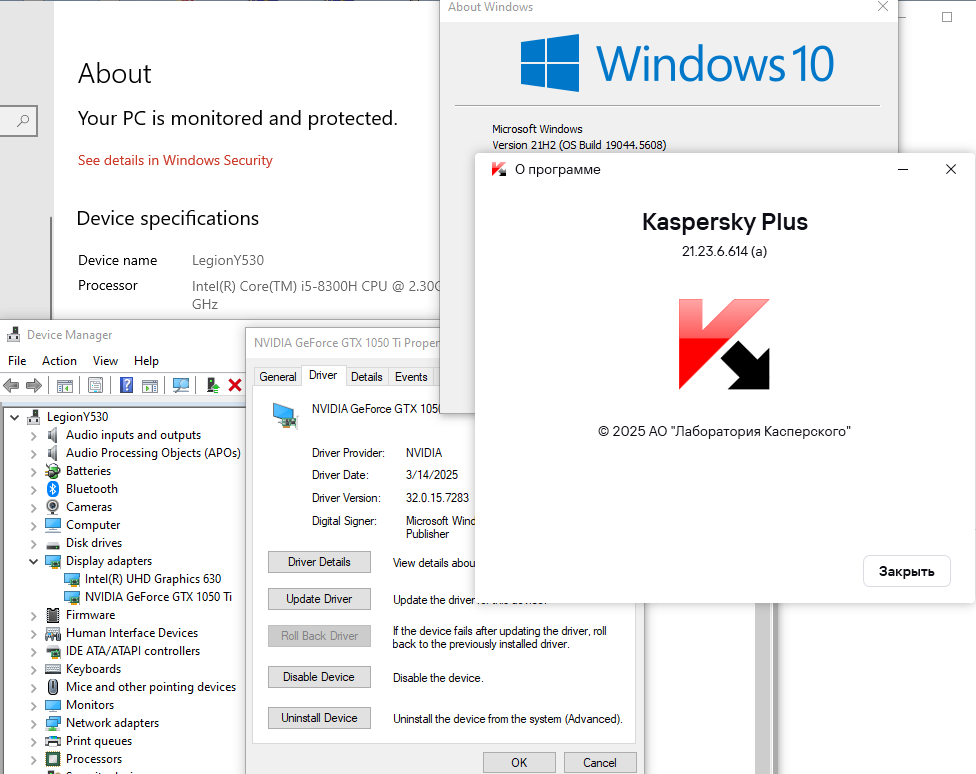This screenshot has width=976, height=774.
Task: Select Intel(R) UHD Graphics 630 device
Action: click(152, 579)
